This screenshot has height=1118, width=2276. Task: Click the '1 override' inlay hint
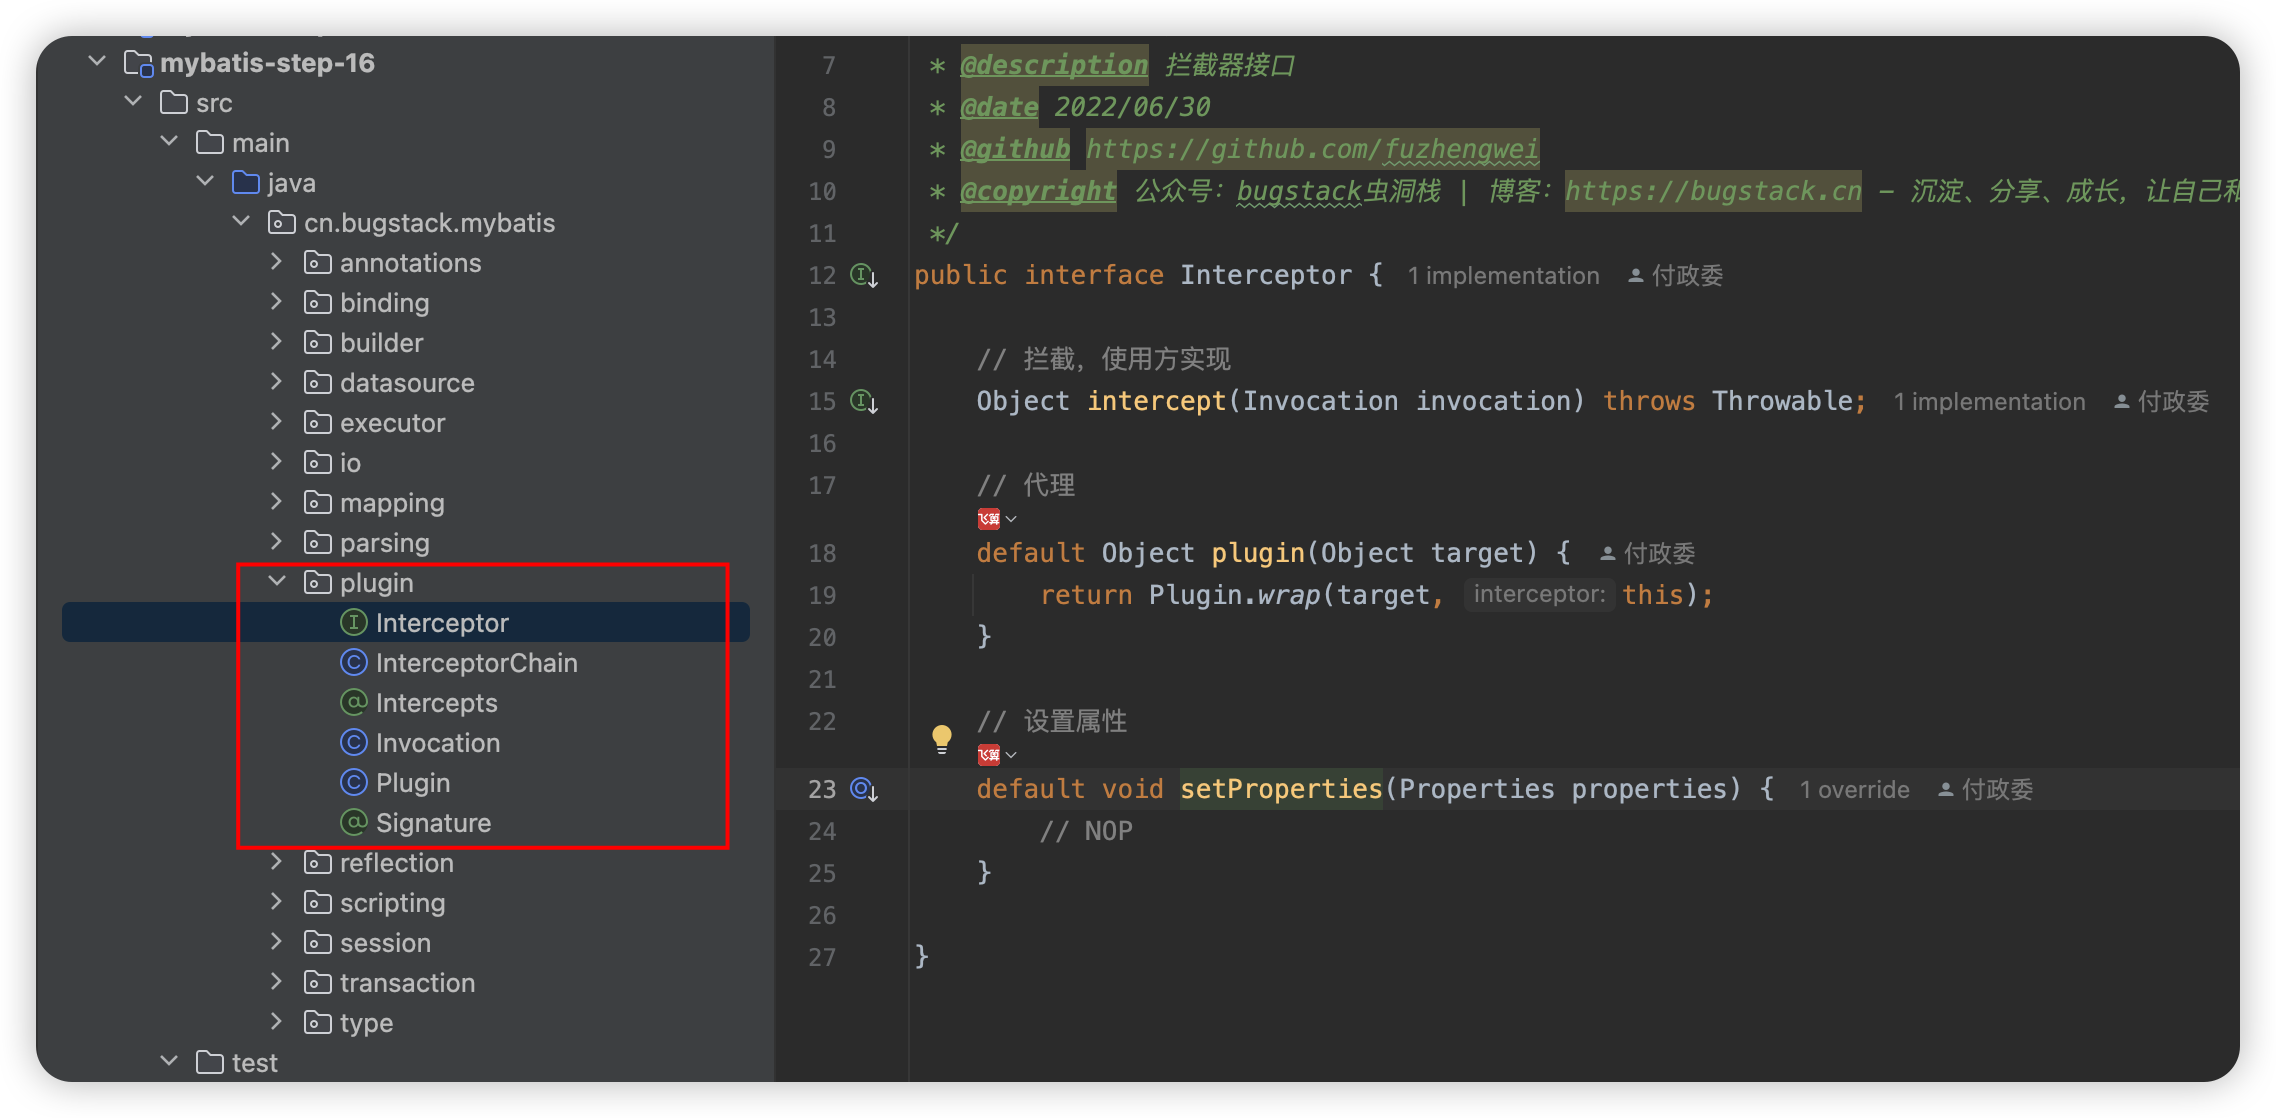[x=1854, y=790]
